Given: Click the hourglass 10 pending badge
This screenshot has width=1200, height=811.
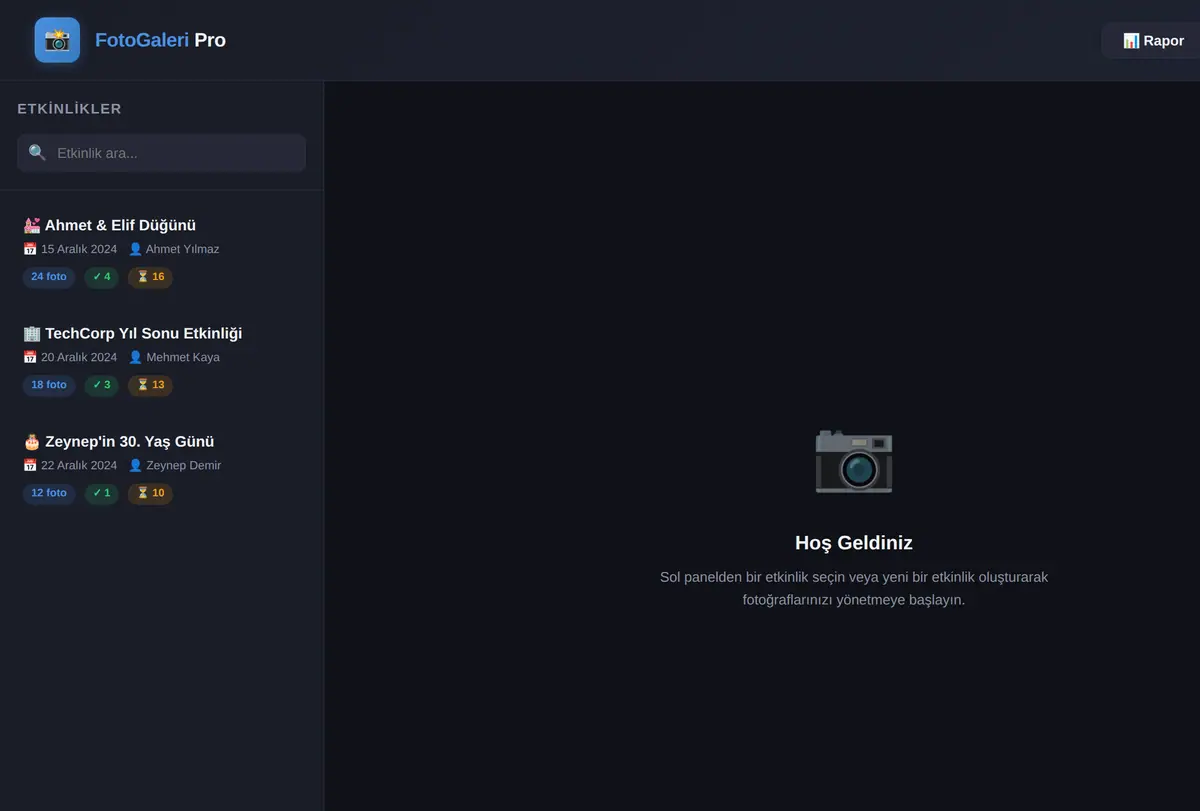Looking at the screenshot, I should (x=150, y=493).
